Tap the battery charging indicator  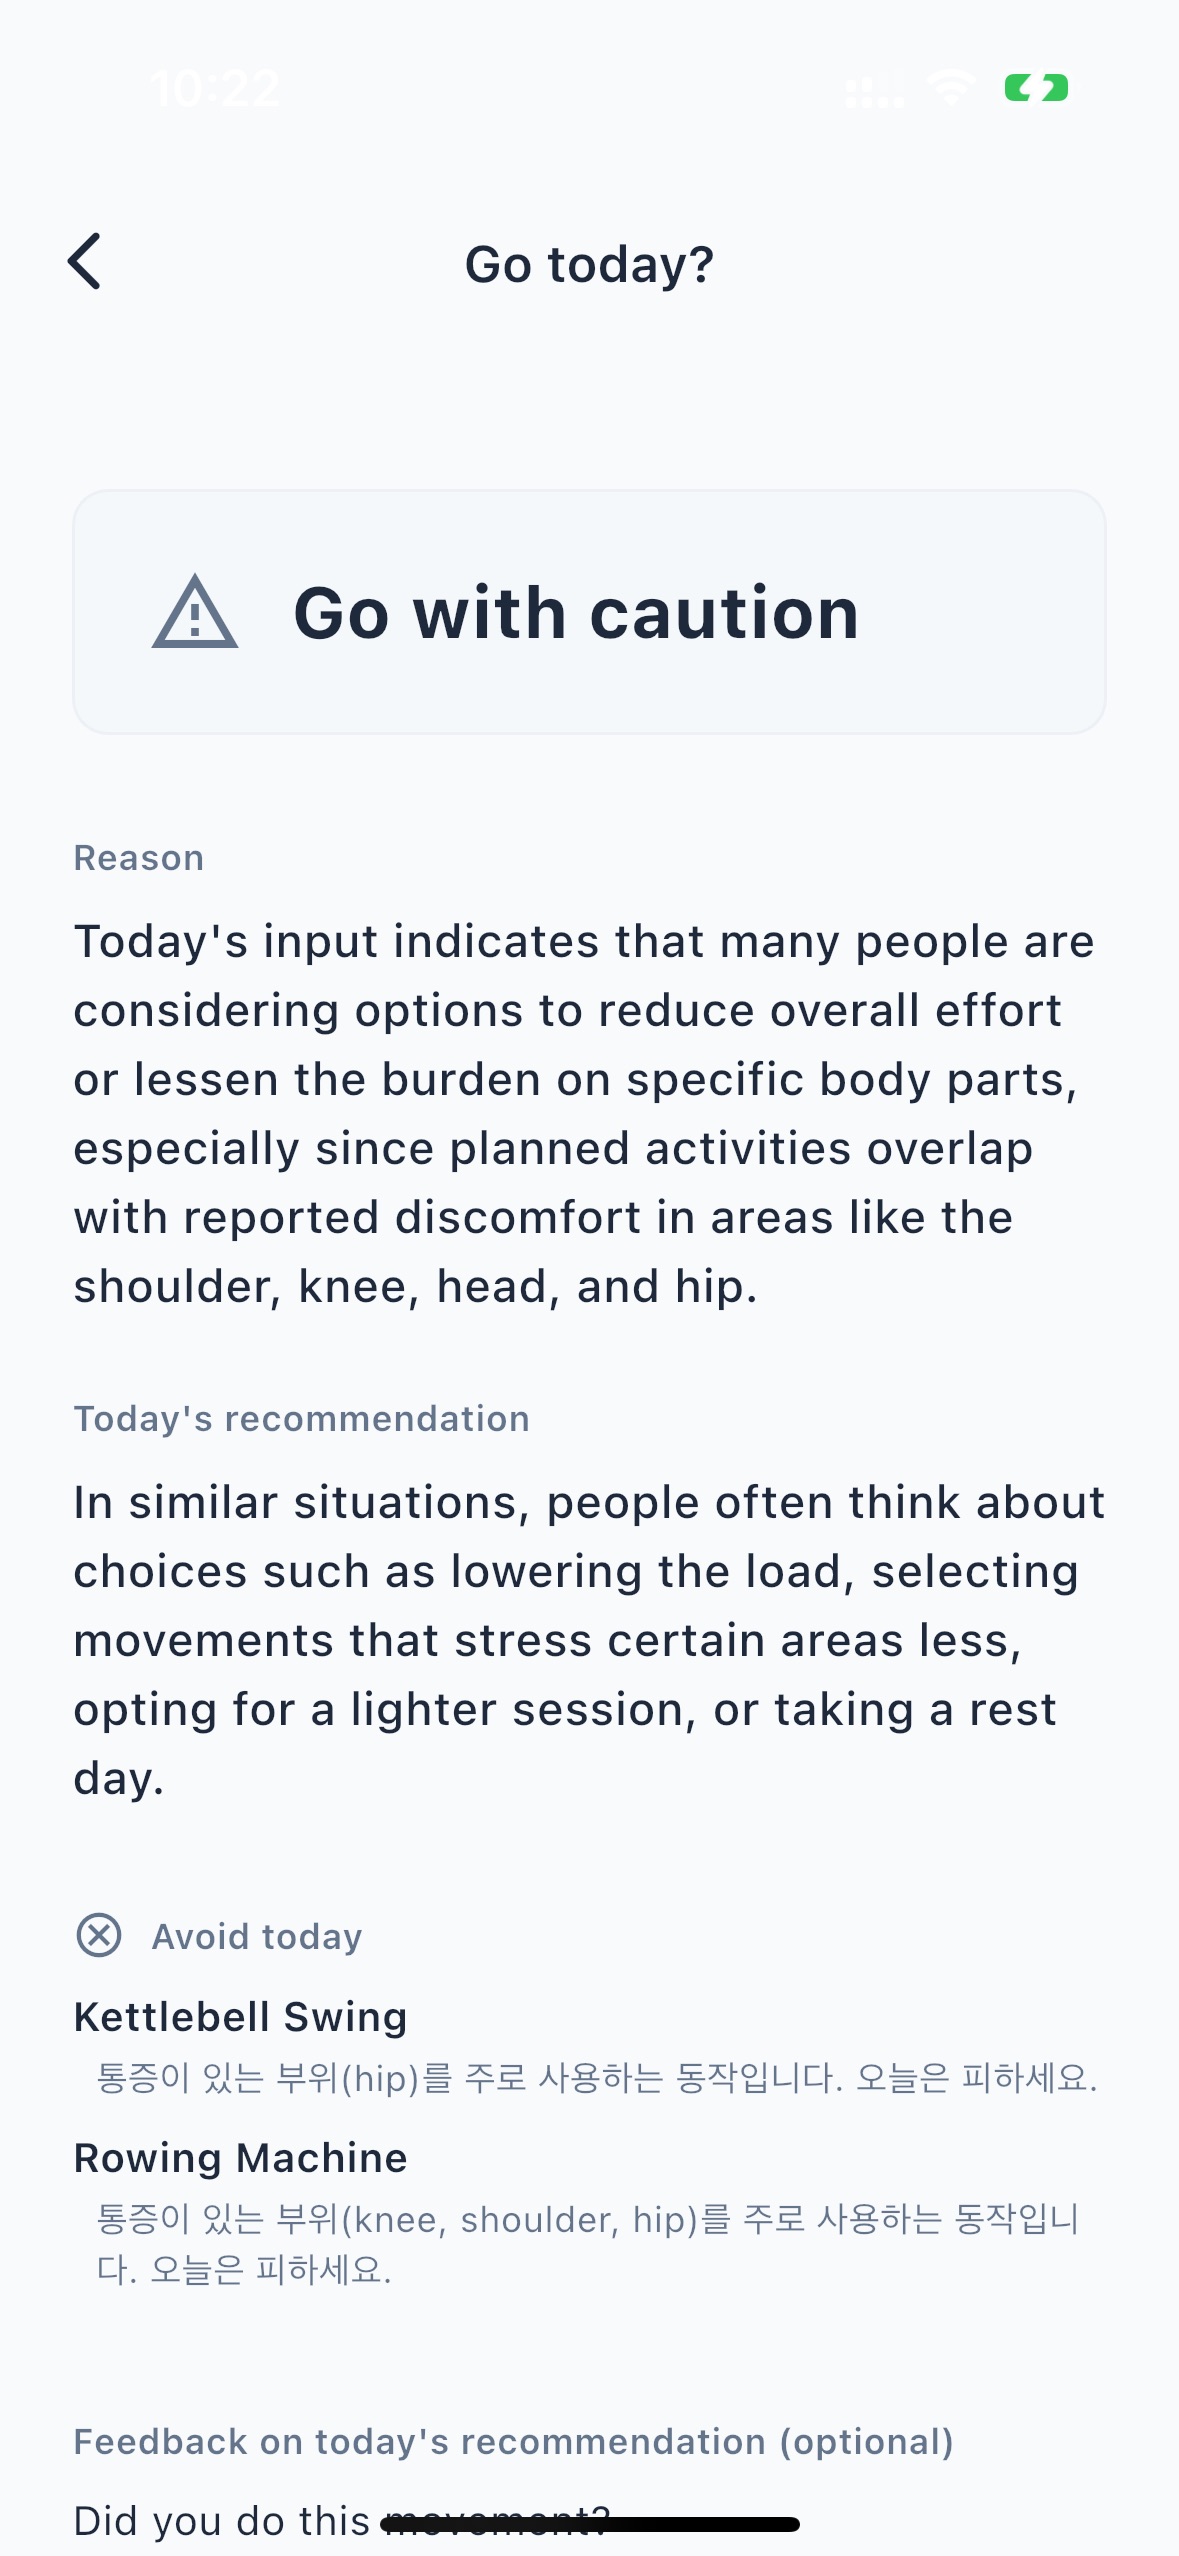point(1034,89)
